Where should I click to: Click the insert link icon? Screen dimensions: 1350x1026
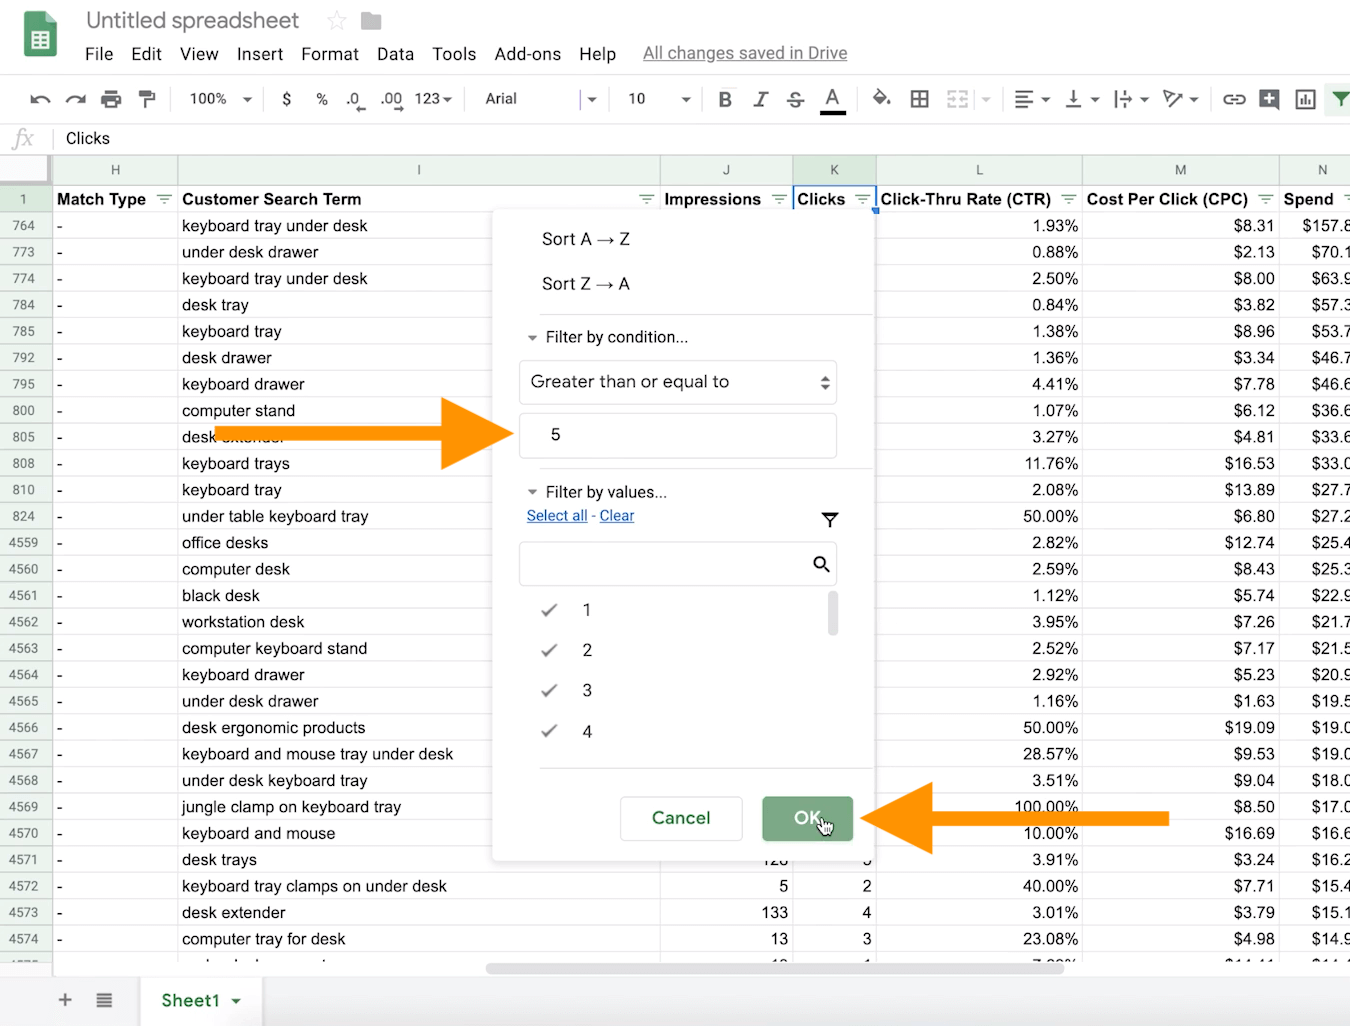[1234, 99]
